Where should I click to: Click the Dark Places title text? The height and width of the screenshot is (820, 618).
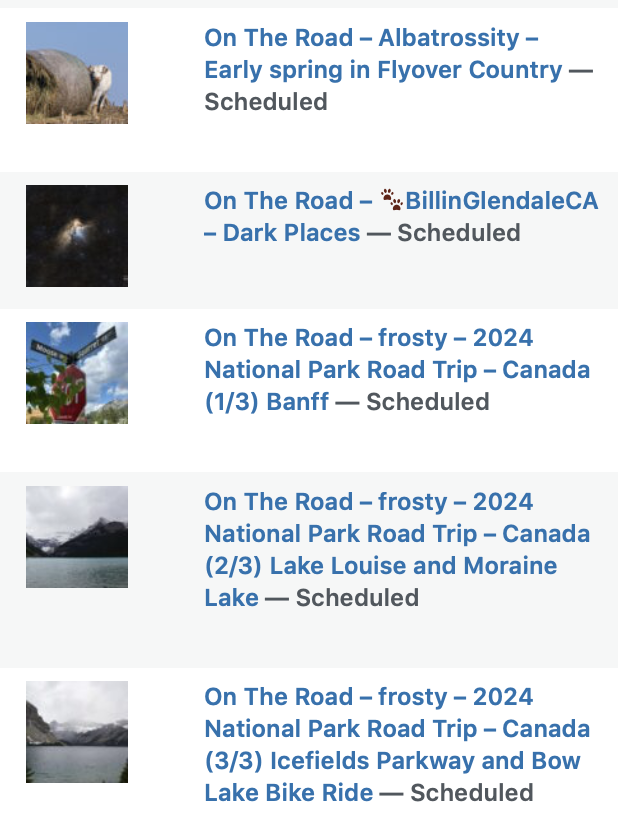pyautogui.click(x=291, y=233)
